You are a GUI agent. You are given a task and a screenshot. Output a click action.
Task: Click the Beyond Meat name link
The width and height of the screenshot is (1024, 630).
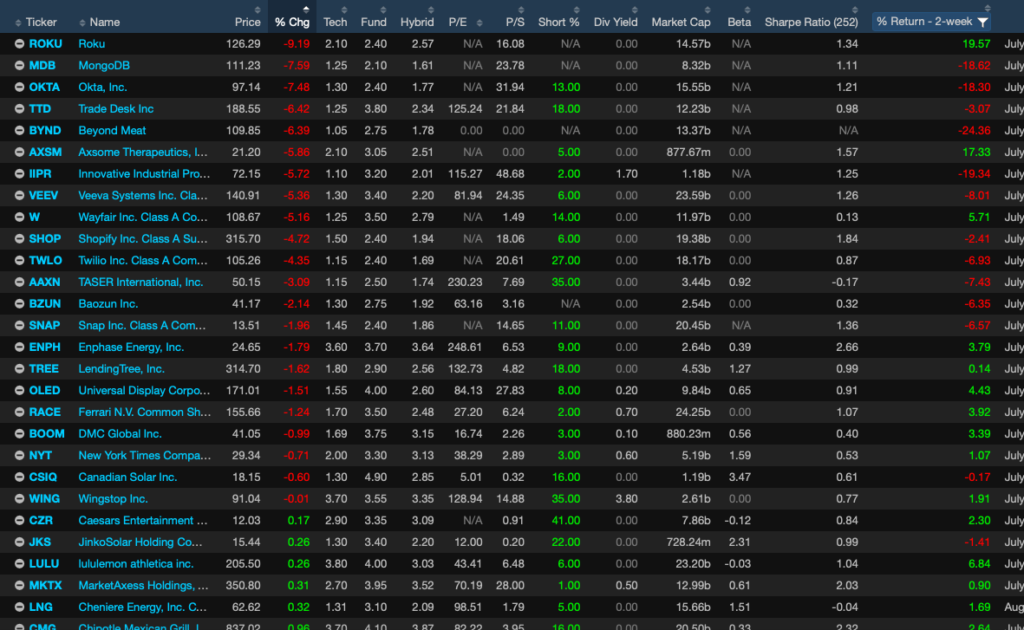click(112, 131)
